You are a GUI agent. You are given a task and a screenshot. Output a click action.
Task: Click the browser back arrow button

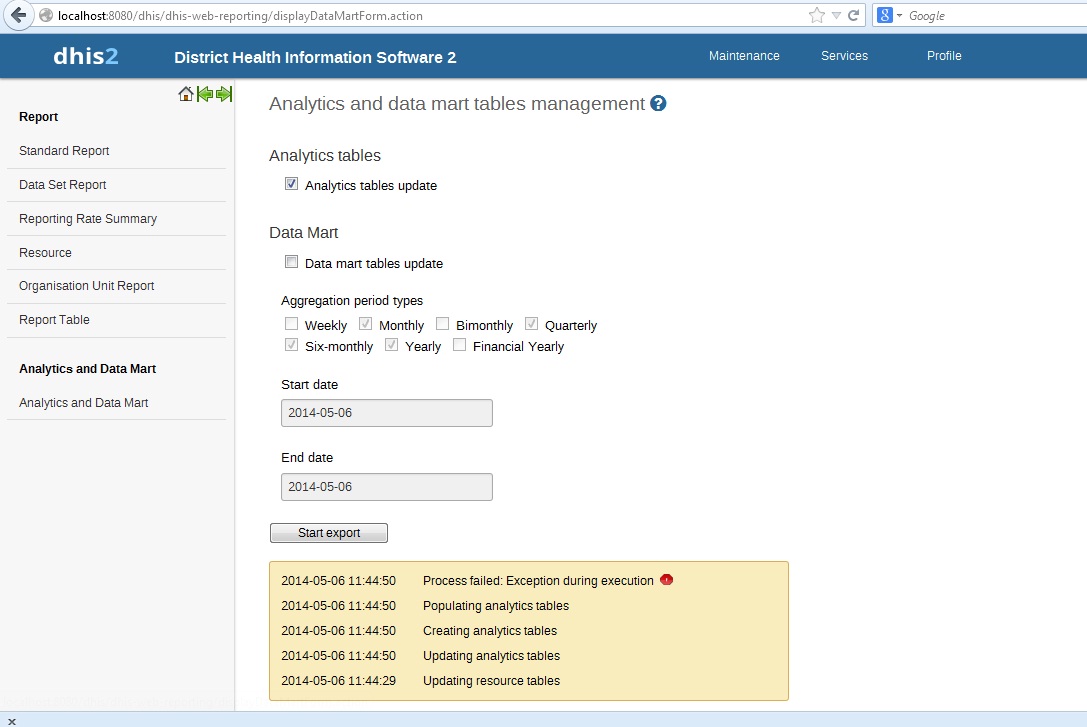18,15
